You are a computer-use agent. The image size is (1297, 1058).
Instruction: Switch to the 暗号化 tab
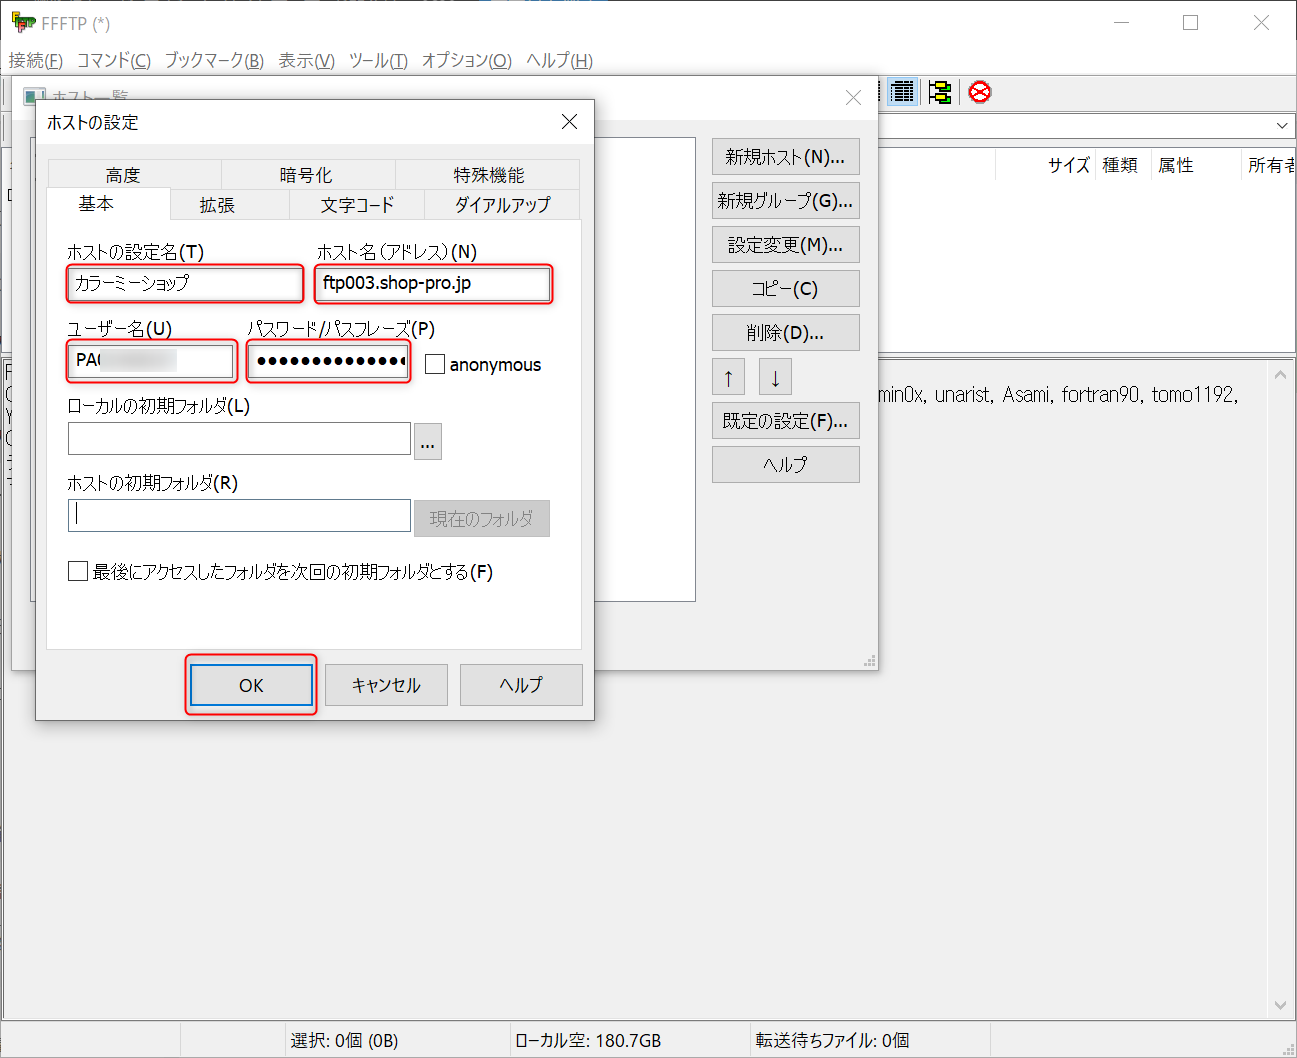[x=306, y=175]
